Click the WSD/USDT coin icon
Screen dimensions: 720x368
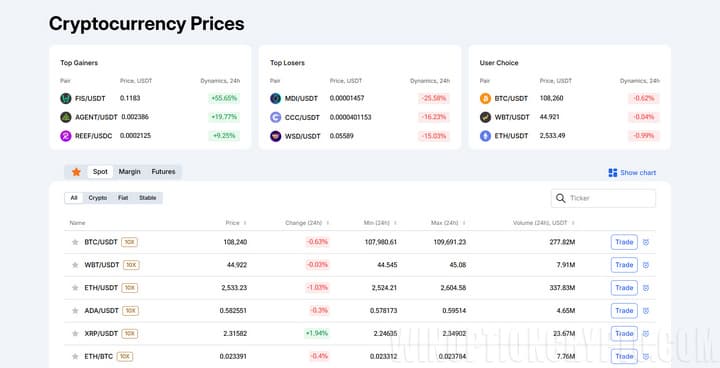[276, 136]
